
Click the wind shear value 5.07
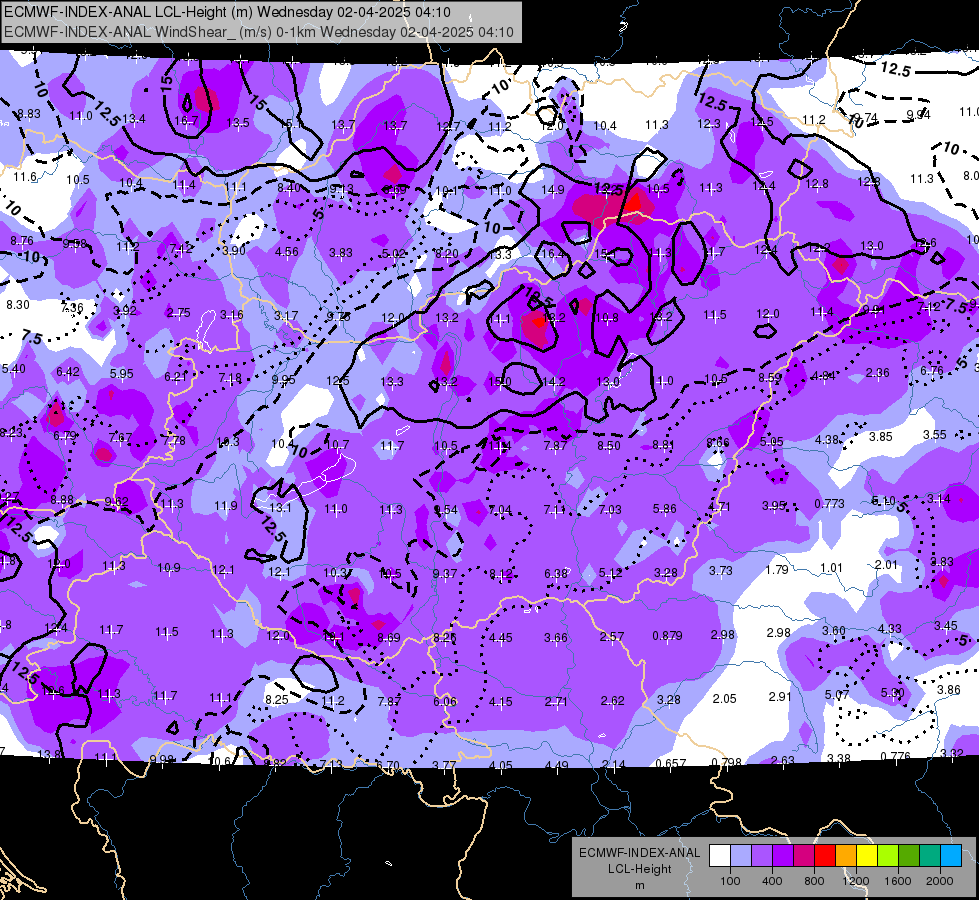(836, 695)
